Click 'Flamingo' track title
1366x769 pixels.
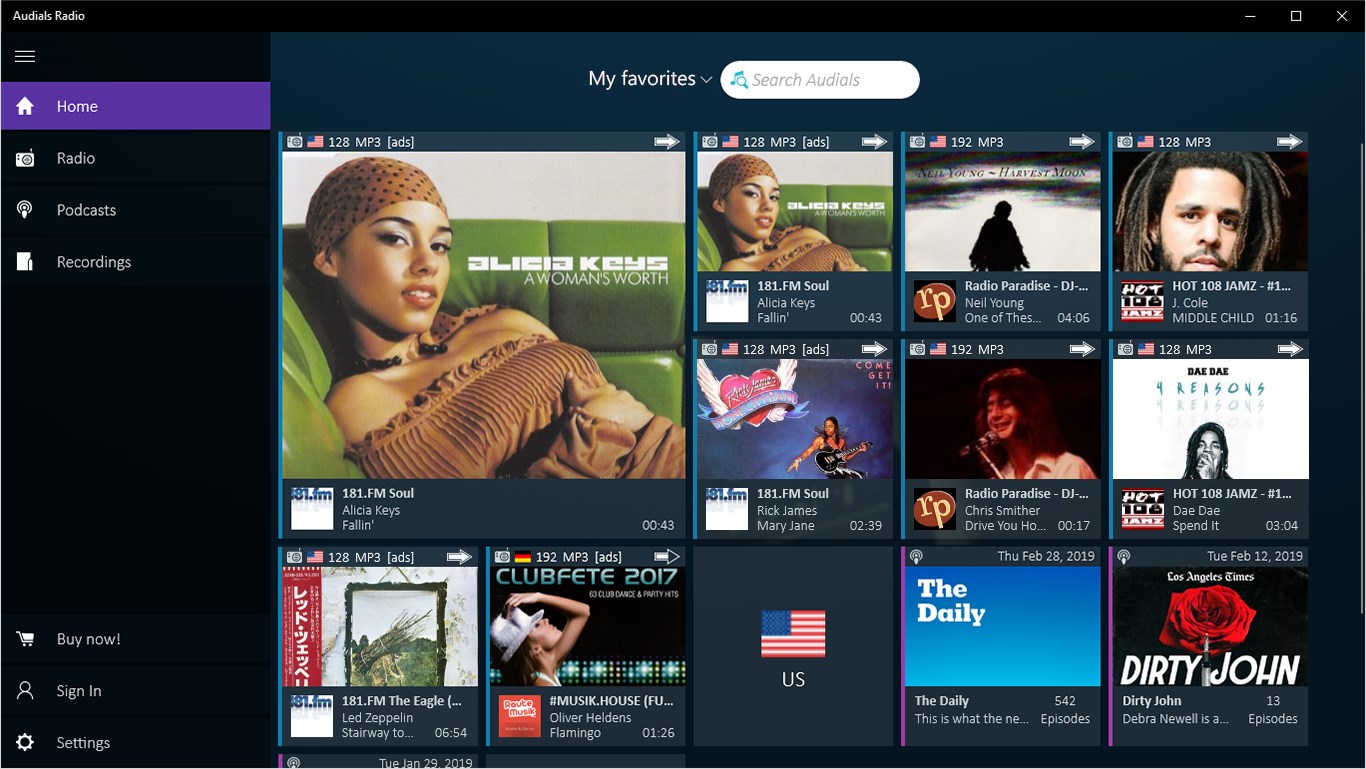click(x=575, y=733)
